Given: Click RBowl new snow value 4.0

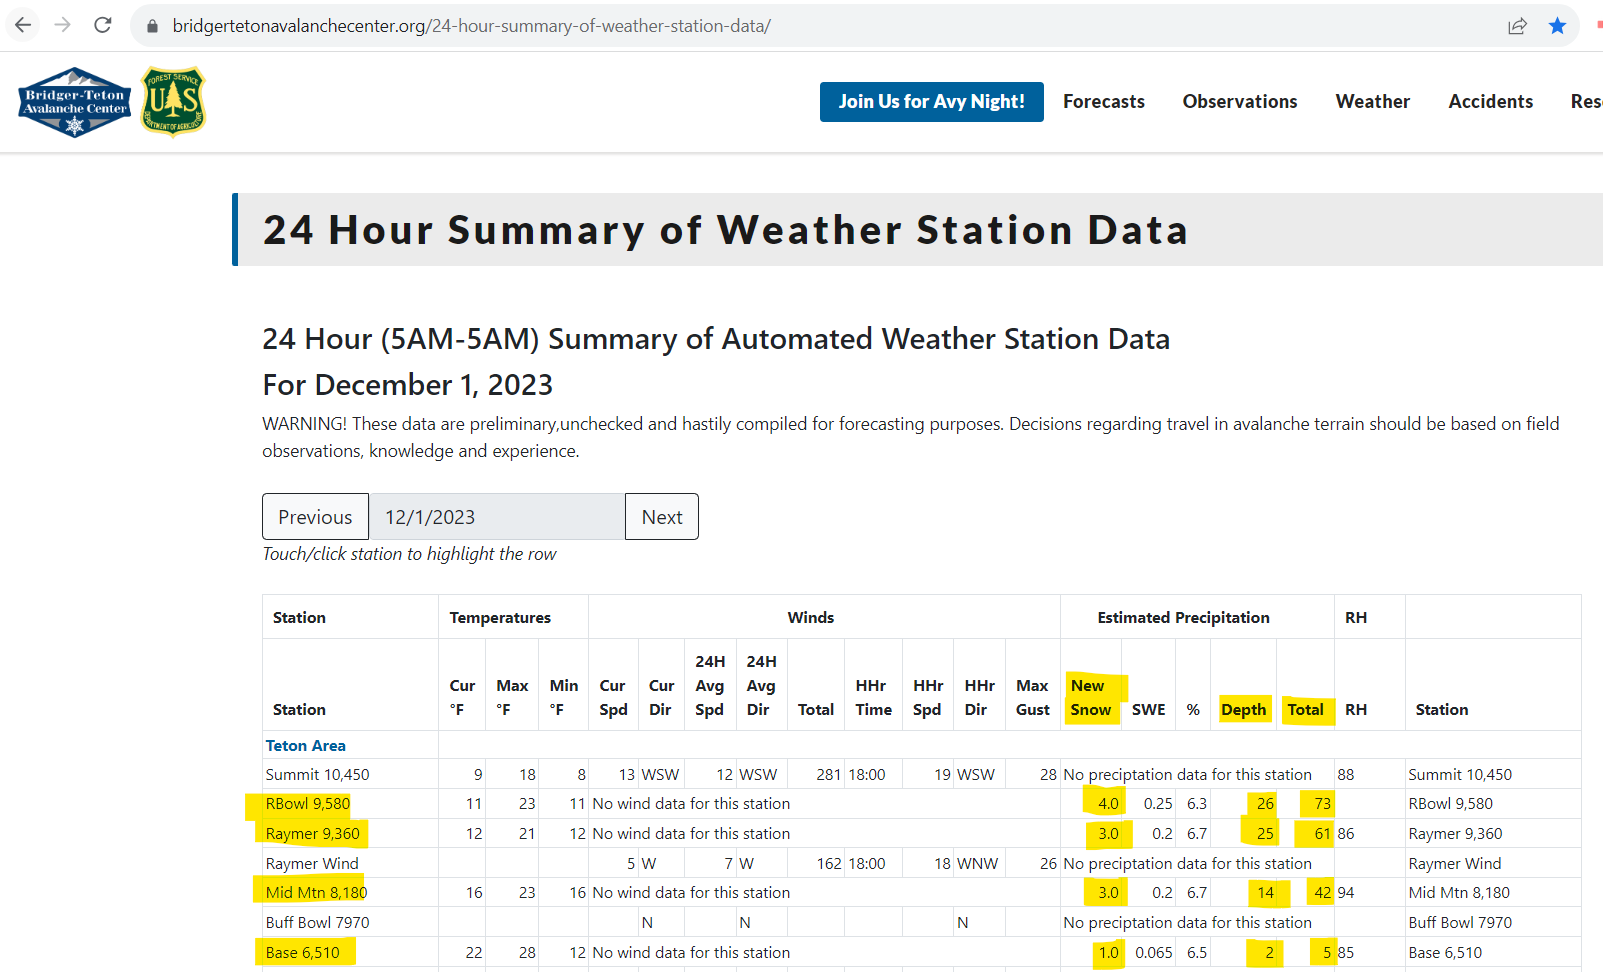Looking at the screenshot, I should pos(1108,804).
